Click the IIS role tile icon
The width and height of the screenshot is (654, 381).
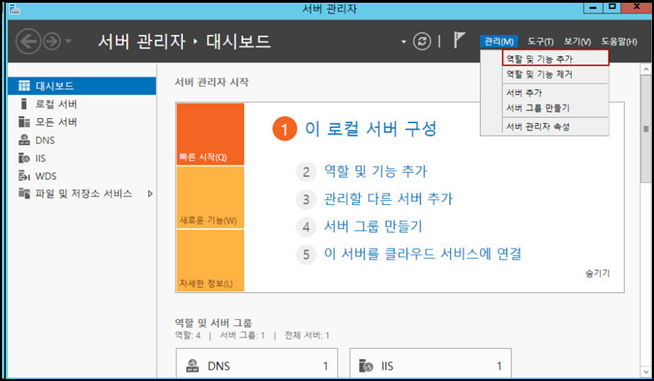point(366,366)
